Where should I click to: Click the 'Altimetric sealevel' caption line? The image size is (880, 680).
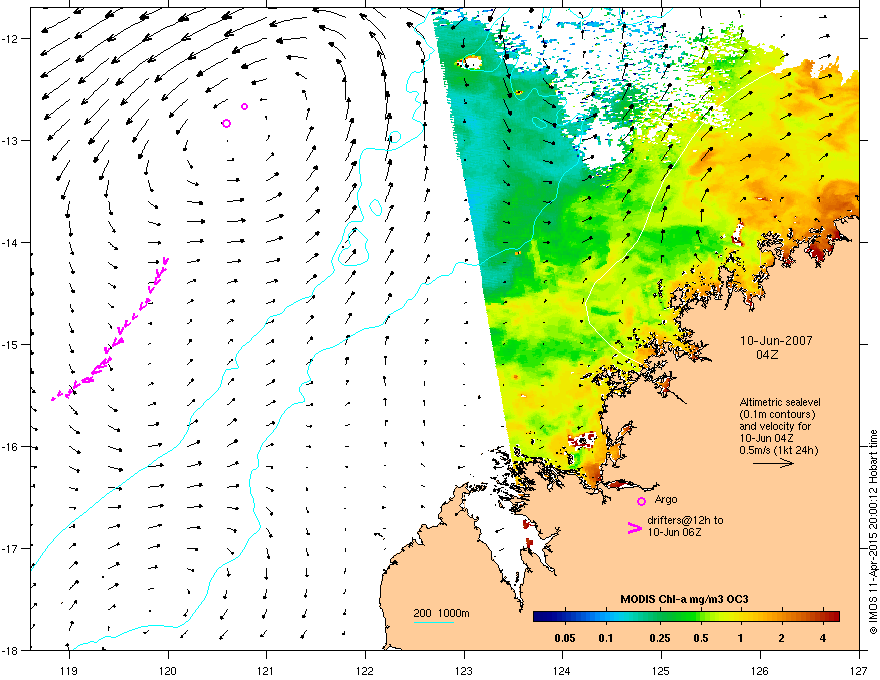coord(780,402)
